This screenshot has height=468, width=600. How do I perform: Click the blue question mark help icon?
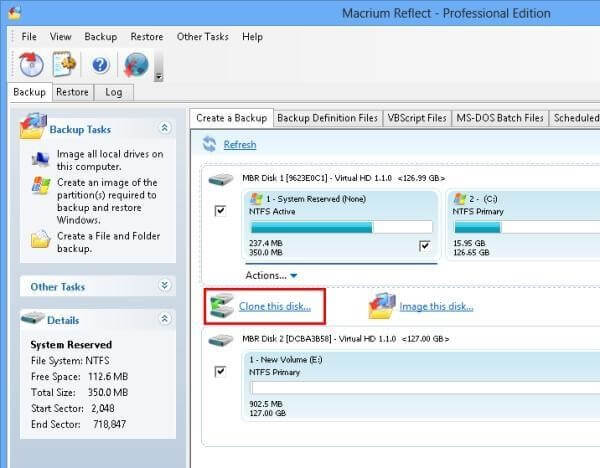[100, 65]
